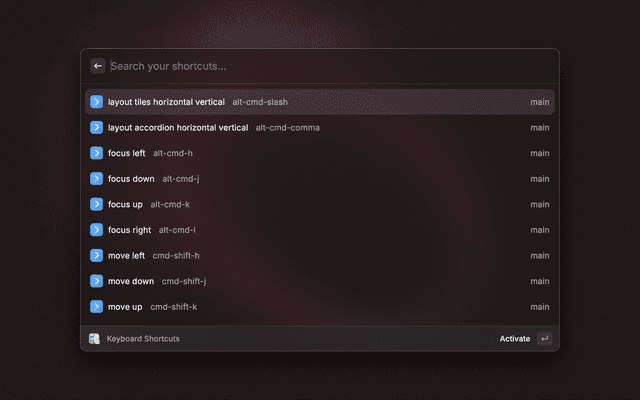Click icon next to layout accordion shortcut

point(96,128)
